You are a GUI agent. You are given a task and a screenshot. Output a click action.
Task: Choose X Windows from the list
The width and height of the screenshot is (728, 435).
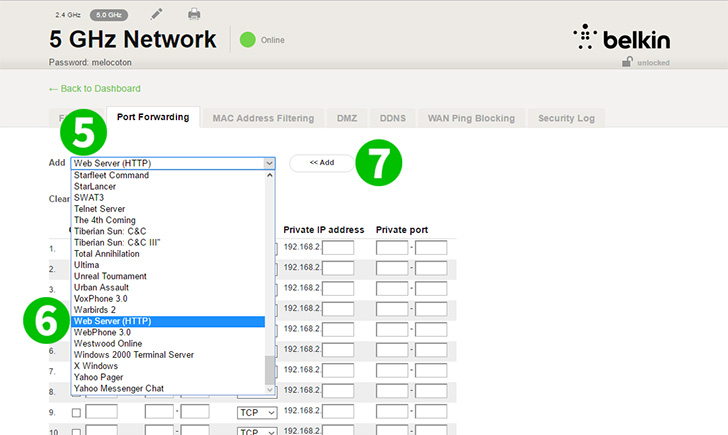pyautogui.click(x=168, y=366)
